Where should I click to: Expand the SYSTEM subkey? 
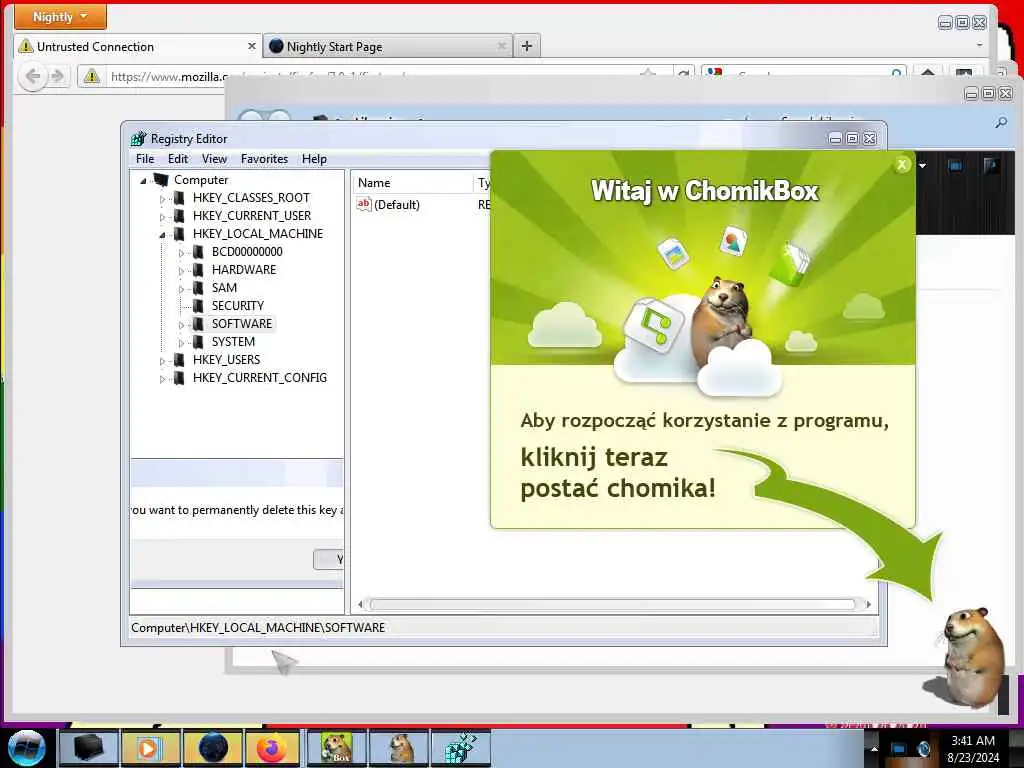click(182, 343)
